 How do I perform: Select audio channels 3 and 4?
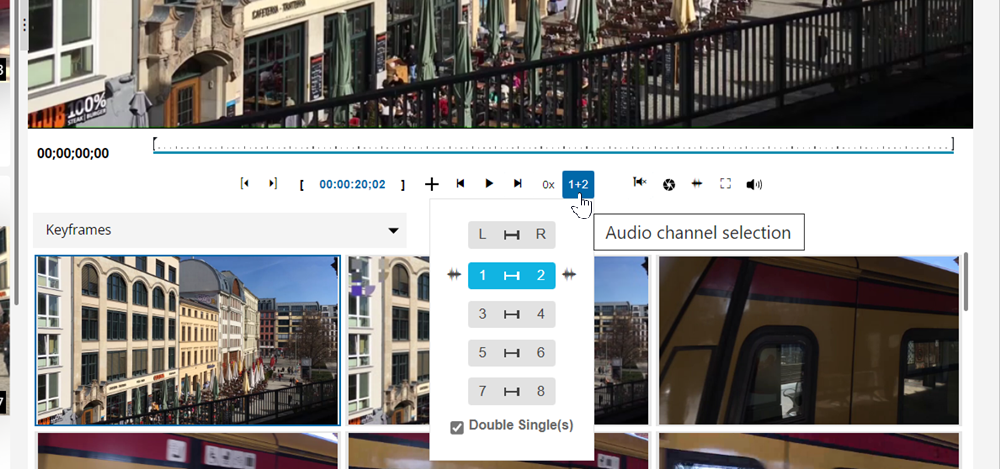click(x=511, y=314)
